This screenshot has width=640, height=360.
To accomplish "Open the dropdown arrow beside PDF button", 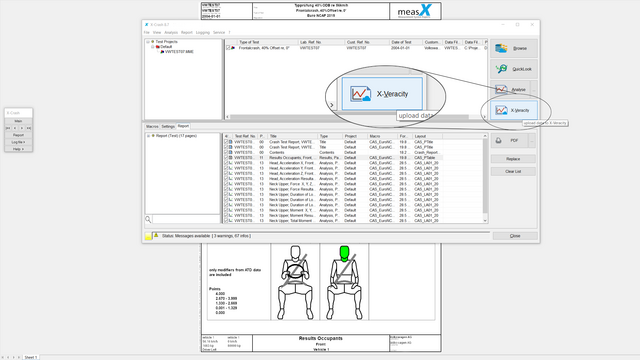I will [532, 141].
